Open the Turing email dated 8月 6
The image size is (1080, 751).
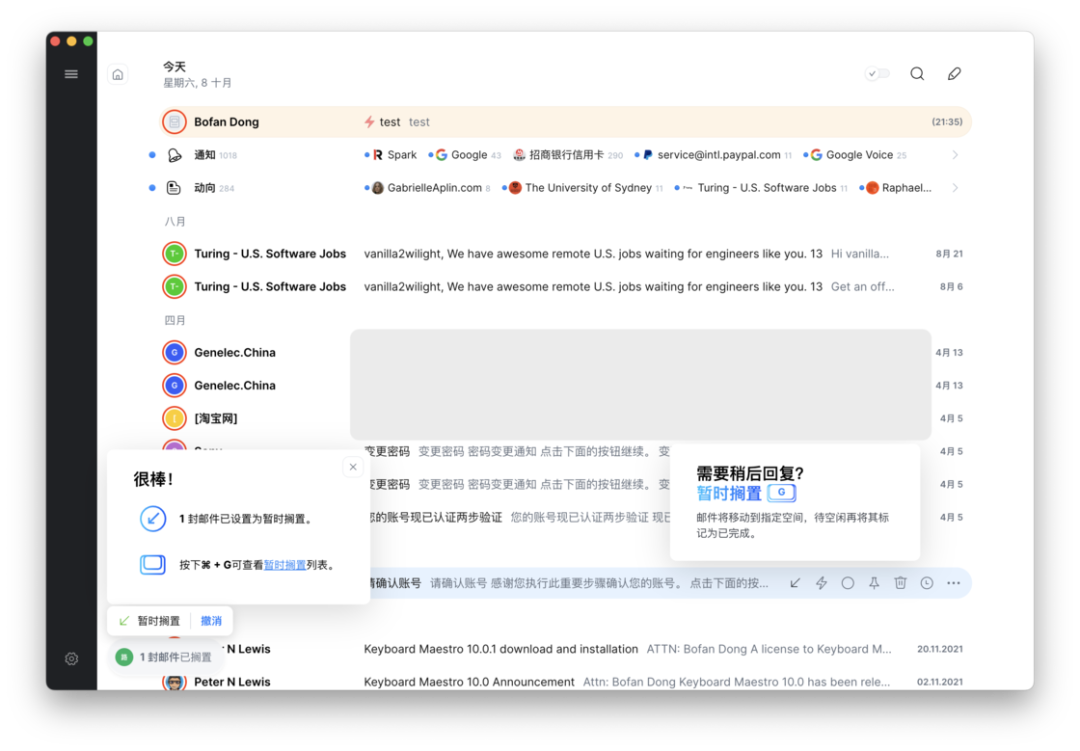point(566,287)
